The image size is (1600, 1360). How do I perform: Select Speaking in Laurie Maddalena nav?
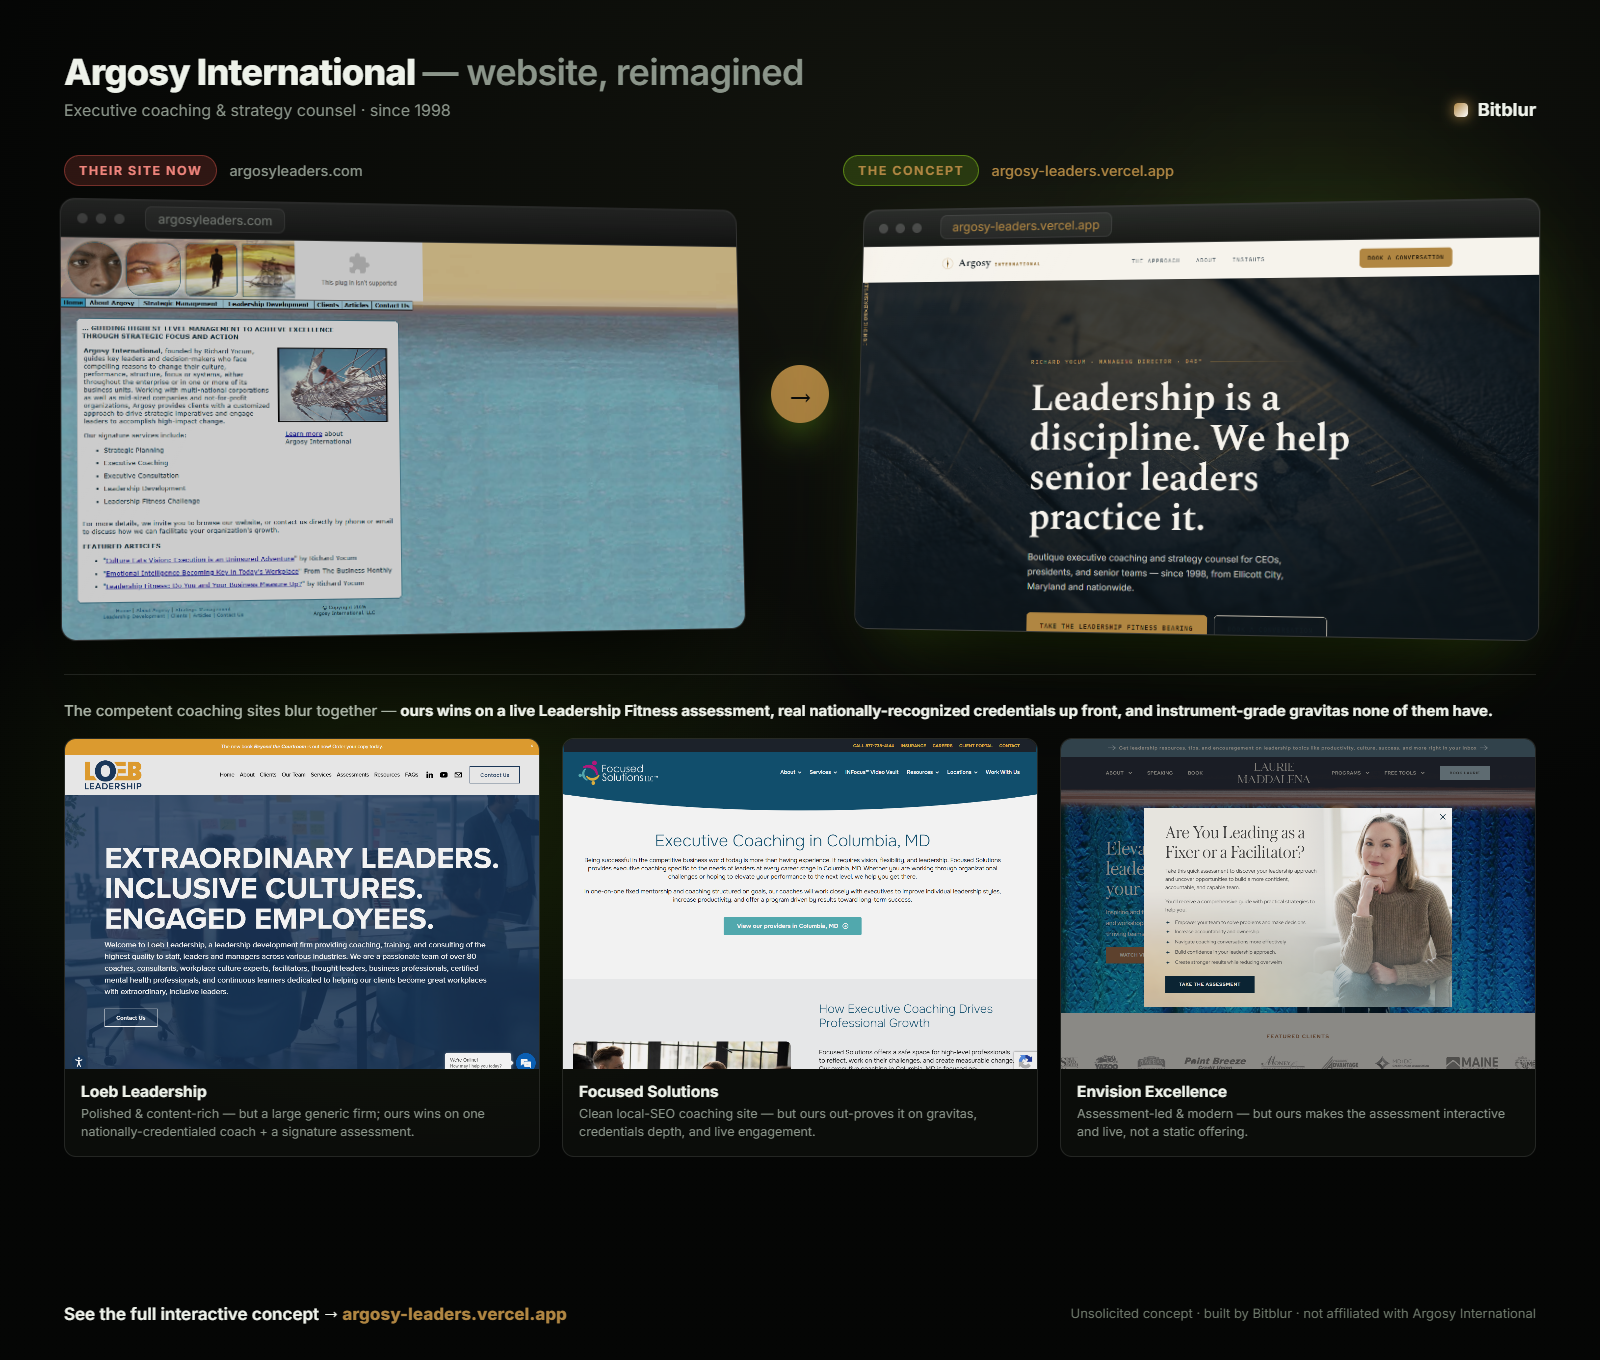pyautogui.click(x=1160, y=773)
